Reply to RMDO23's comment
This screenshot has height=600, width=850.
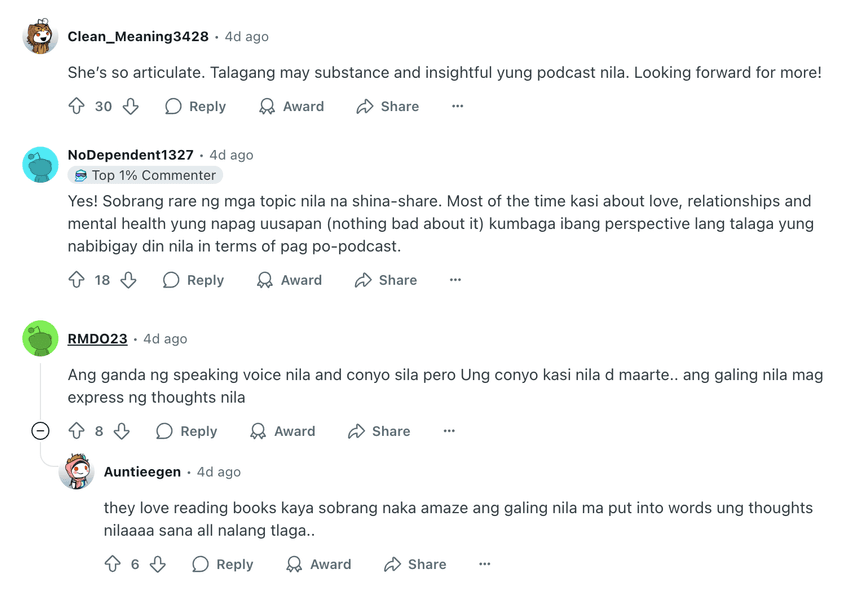pos(187,431)
